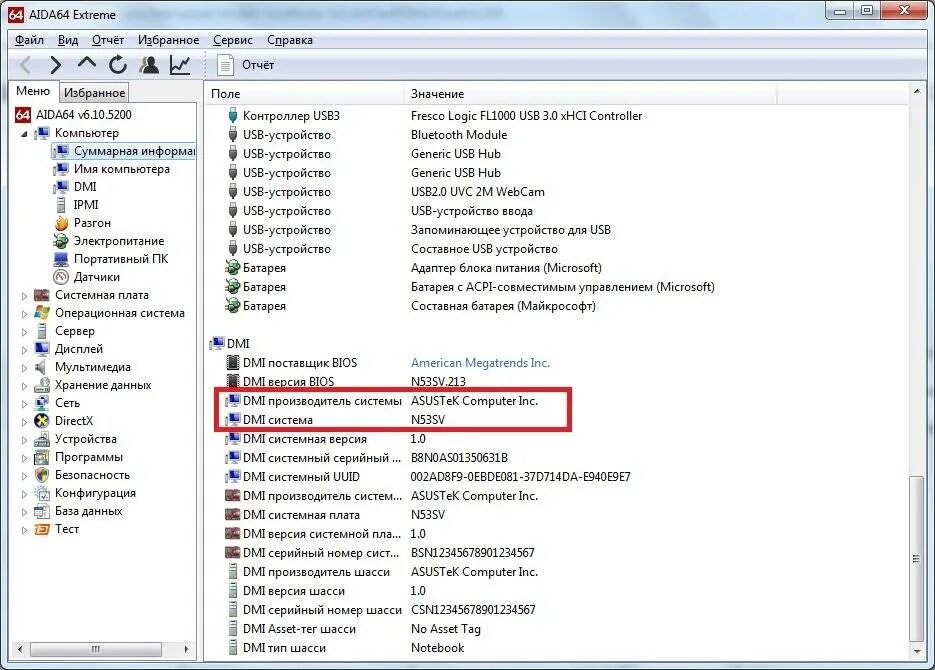
Task: Click the Refresh toolbar icon
Action: pos(117,64)
